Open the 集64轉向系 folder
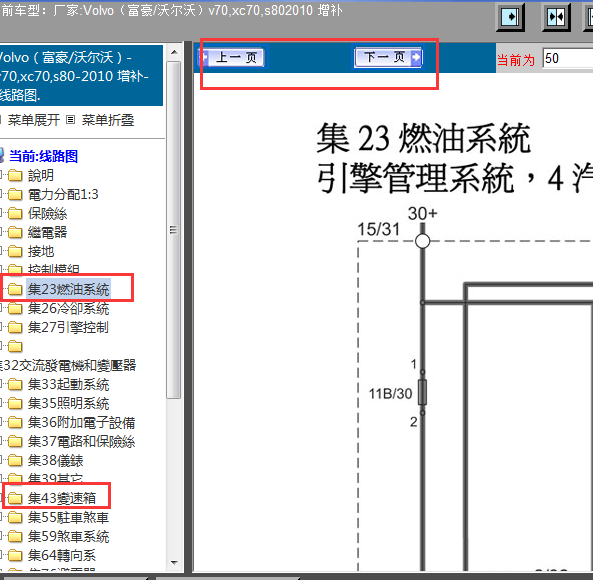This screenshot has height=580, width=593. [62, 555]
